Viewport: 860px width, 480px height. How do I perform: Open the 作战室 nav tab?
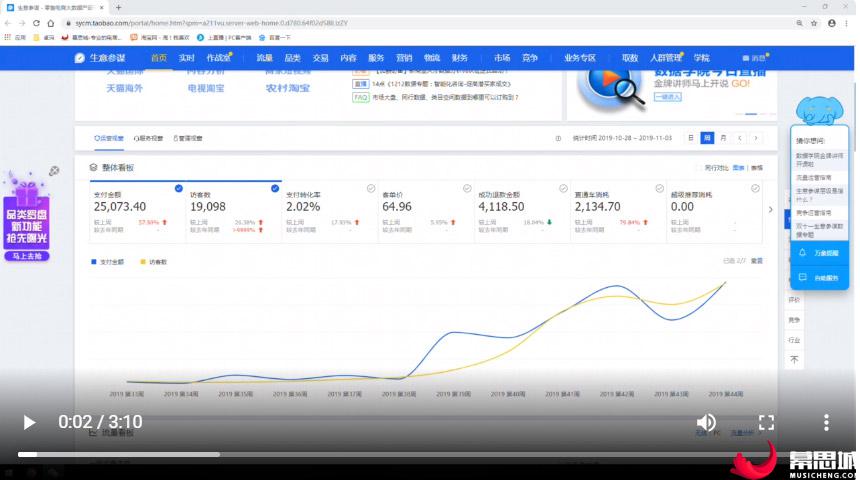(219, 58)
